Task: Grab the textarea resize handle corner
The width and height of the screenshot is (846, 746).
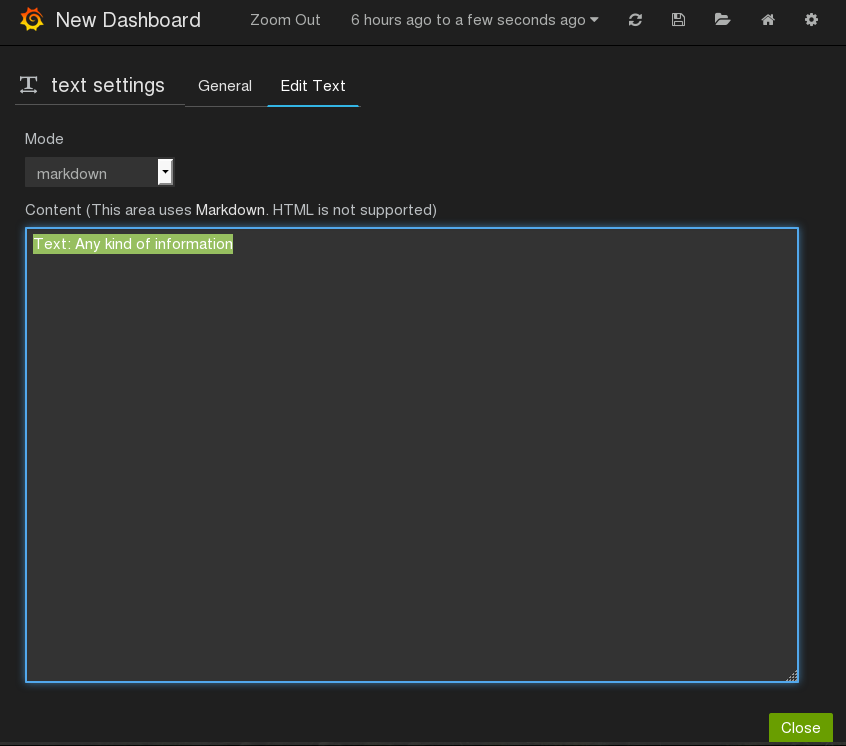Action: [x=791, y=676]
